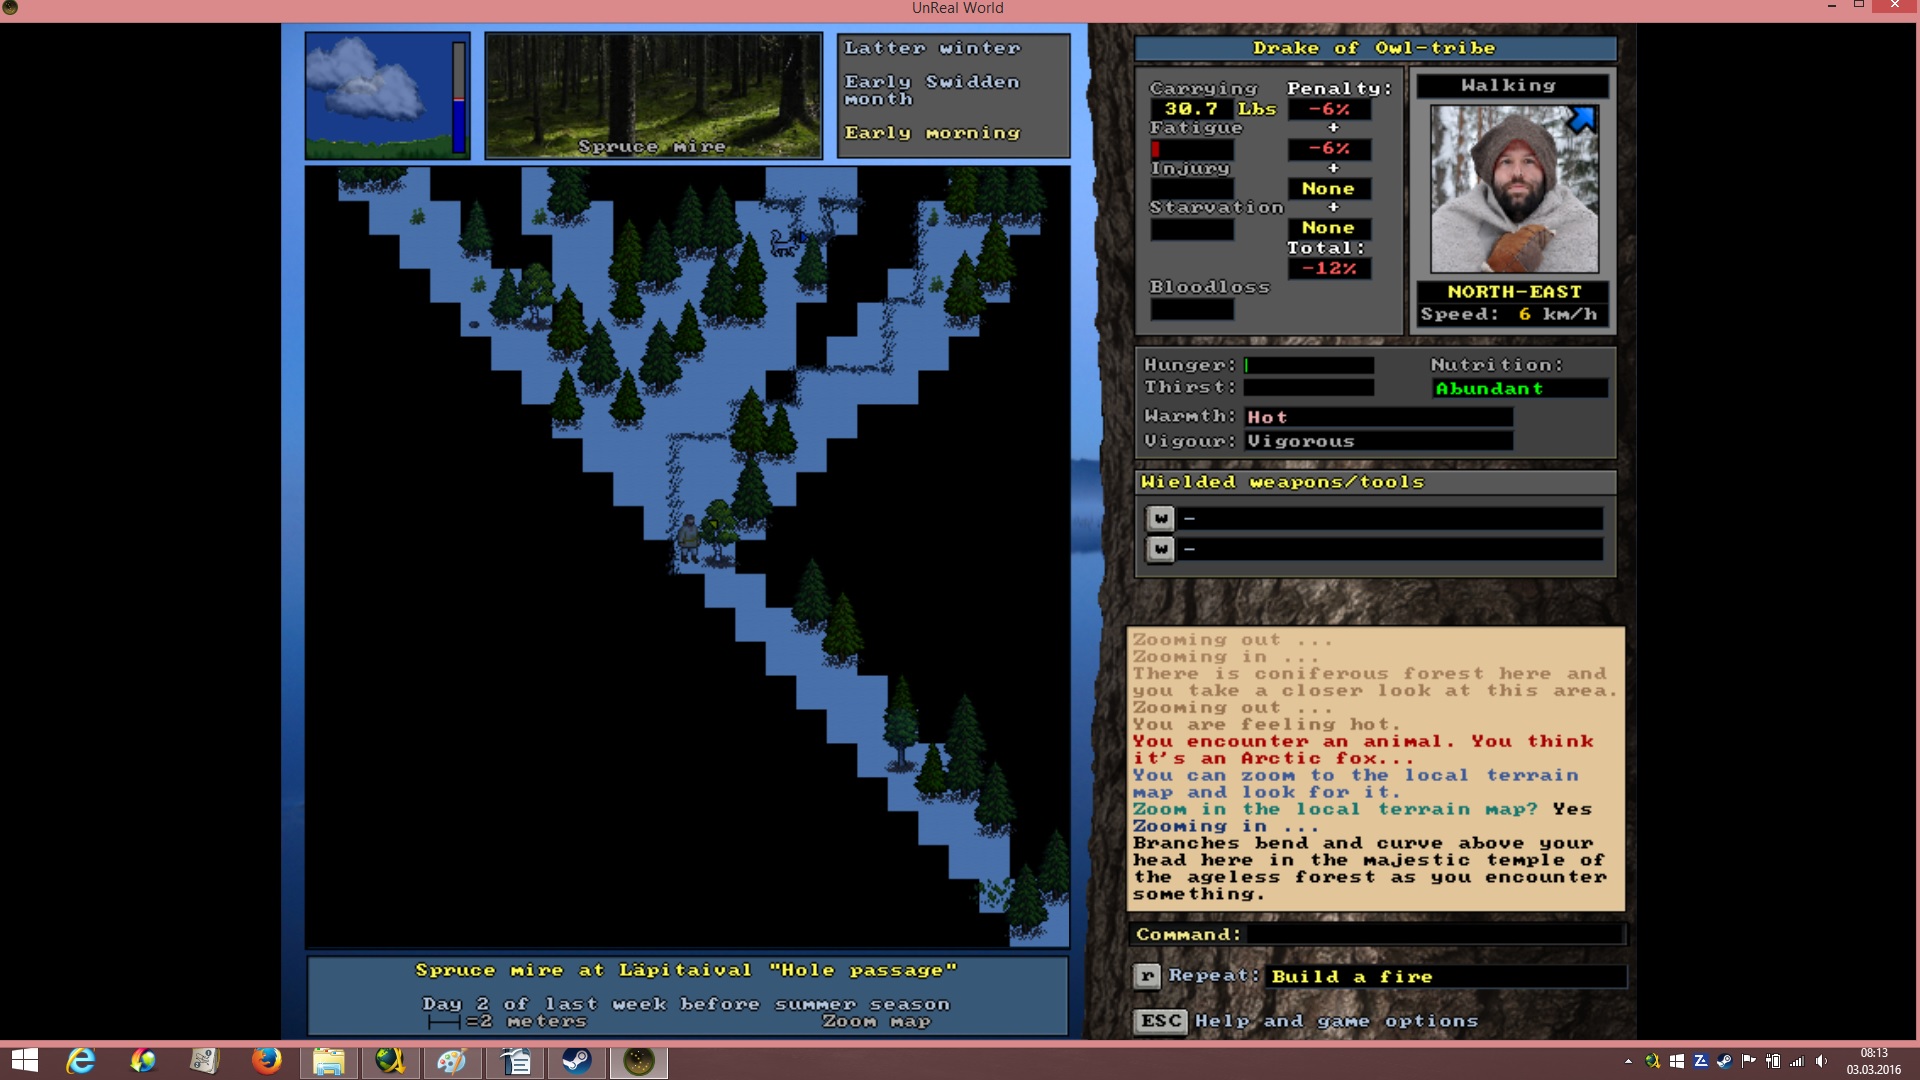Click the player character on the map
Image resolution: width=1920 pixels, height=1080 pixels.
pyautogui.click(x=689, y=539)
